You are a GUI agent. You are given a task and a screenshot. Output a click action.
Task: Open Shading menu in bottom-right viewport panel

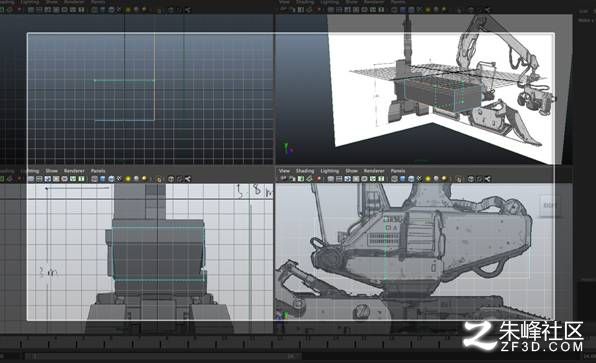tap(305, 171)
